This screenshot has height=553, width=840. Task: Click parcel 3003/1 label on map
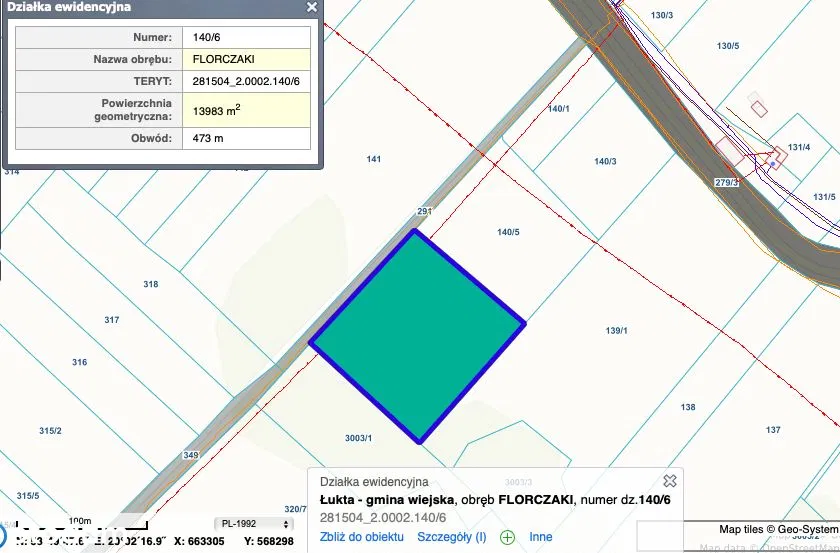358,438
